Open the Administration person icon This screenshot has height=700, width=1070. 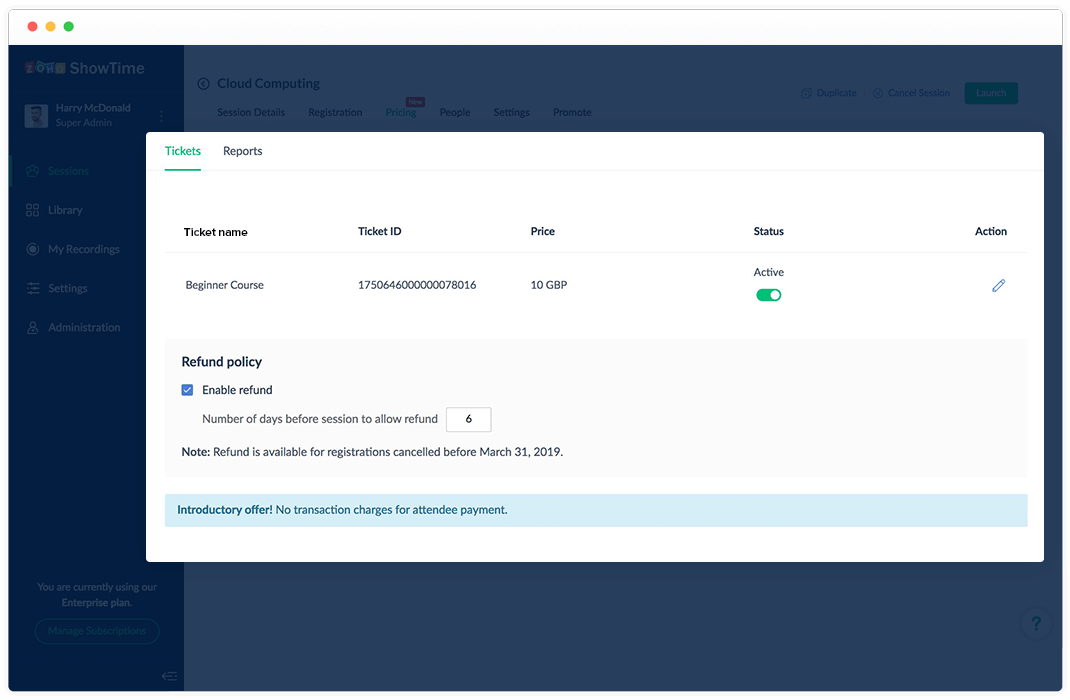(x=32, y=327)
